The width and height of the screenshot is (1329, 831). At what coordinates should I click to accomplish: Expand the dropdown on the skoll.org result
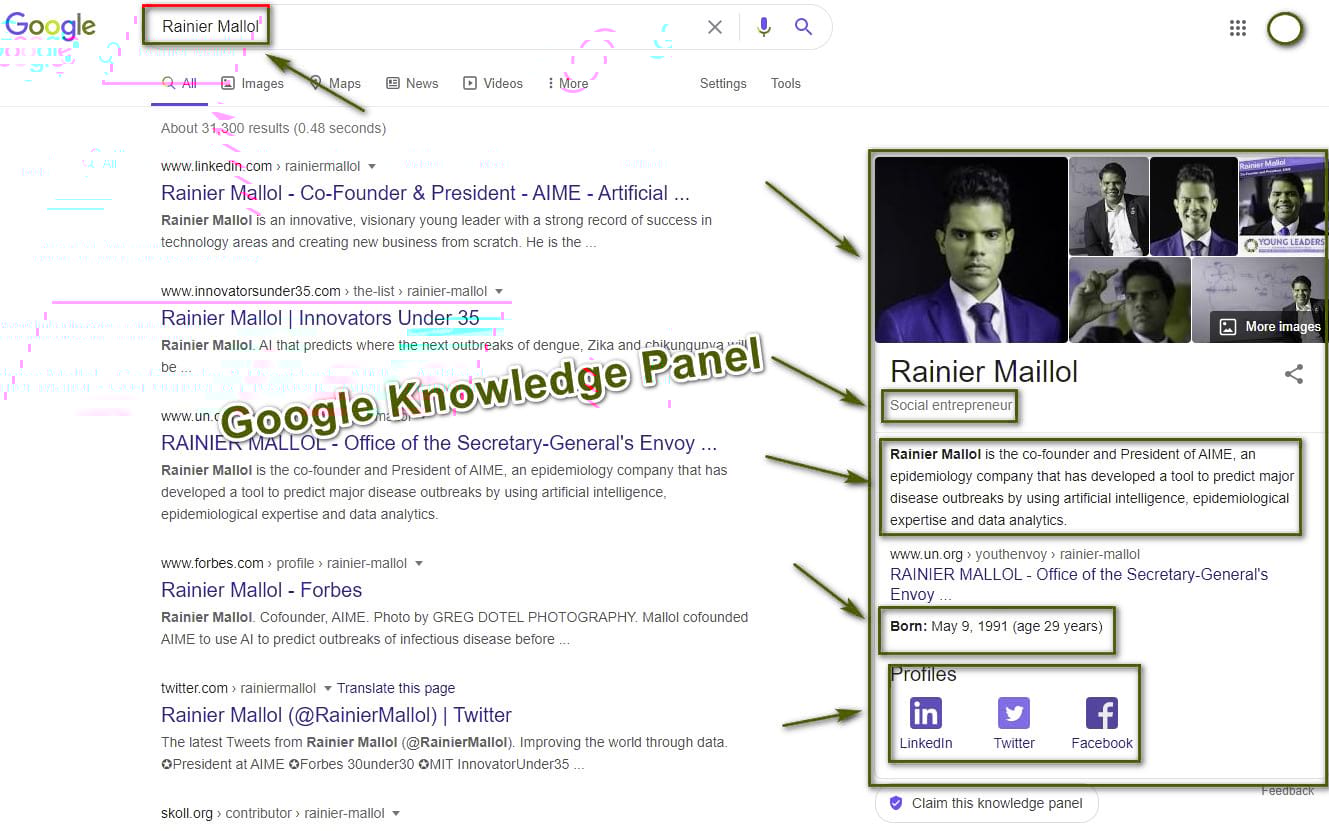click(x=395, y=813)
